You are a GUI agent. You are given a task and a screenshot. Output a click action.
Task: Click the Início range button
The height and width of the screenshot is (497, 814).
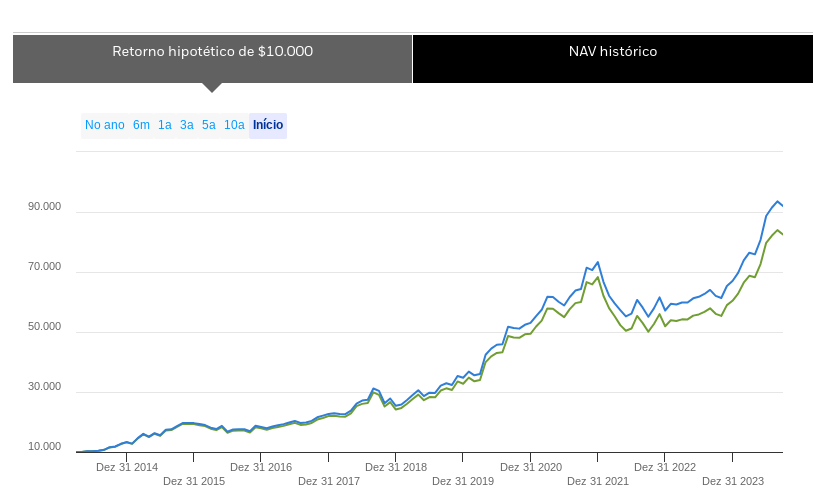point(268,125)
